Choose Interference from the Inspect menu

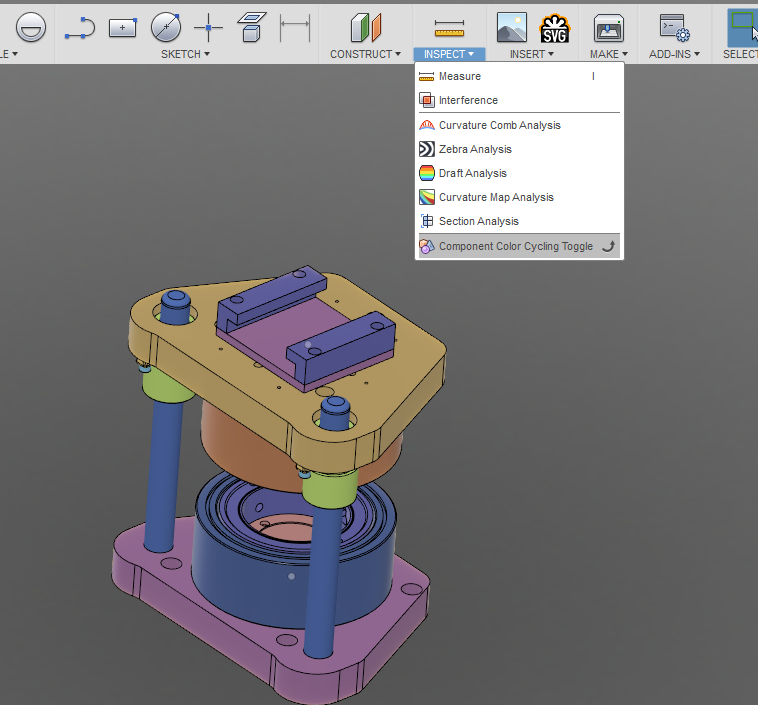pyautogui.click(x=519, y=100)
